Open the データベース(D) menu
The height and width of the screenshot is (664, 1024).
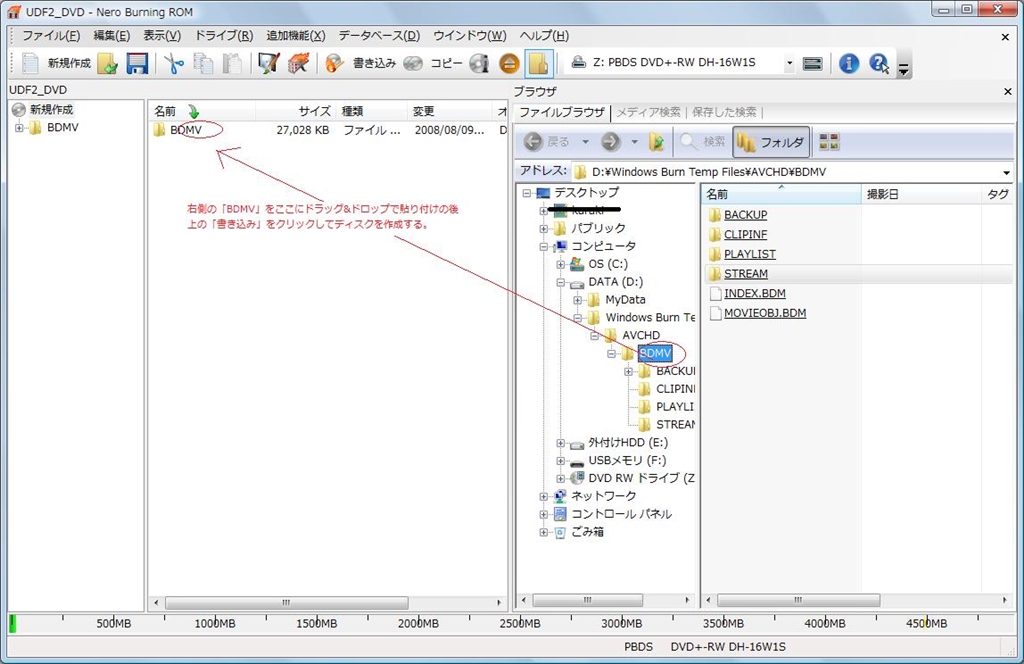click(379, 36)
